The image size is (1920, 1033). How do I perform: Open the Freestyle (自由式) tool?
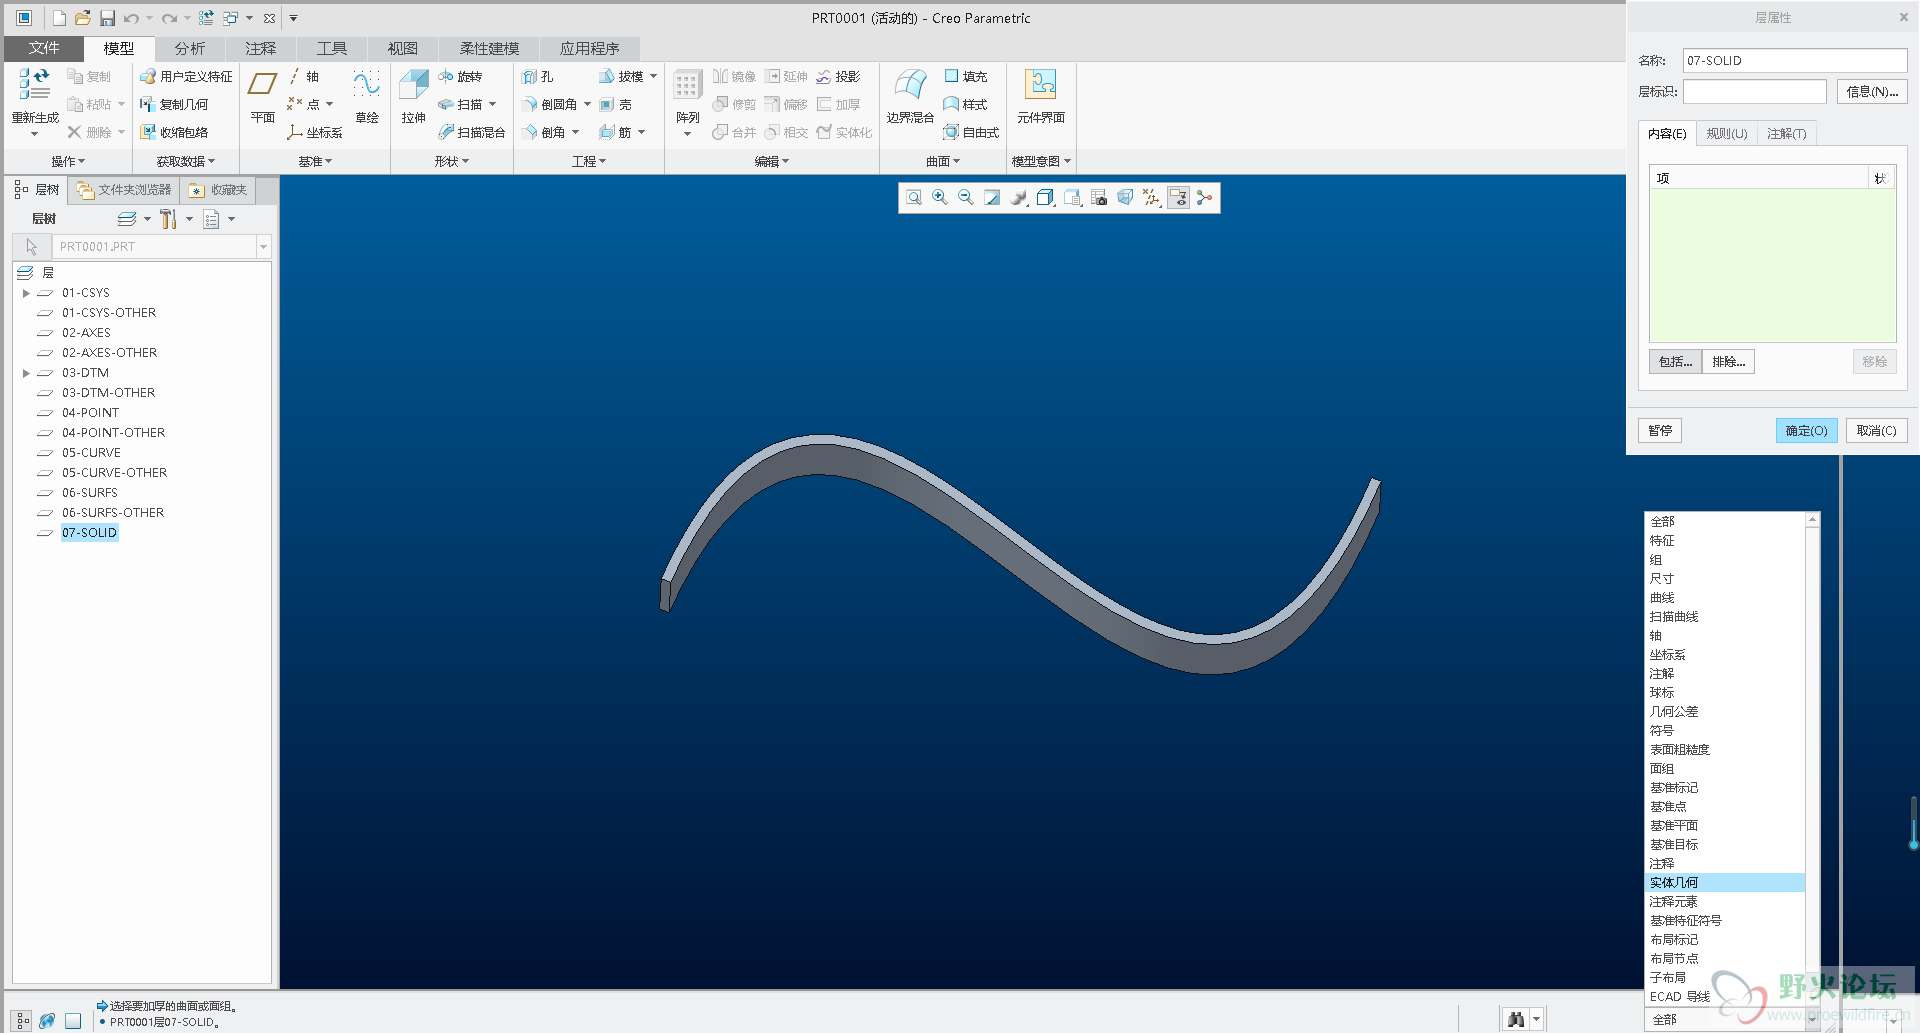coord(971,132)
